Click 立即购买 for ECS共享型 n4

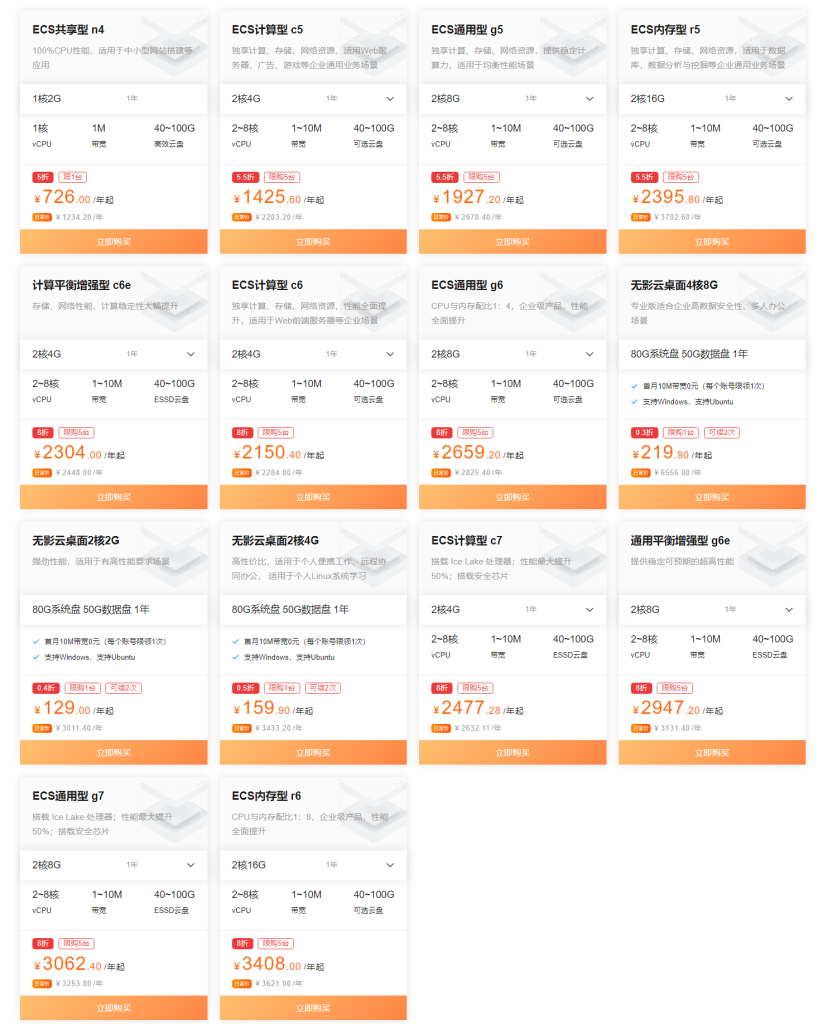[113, 242]
